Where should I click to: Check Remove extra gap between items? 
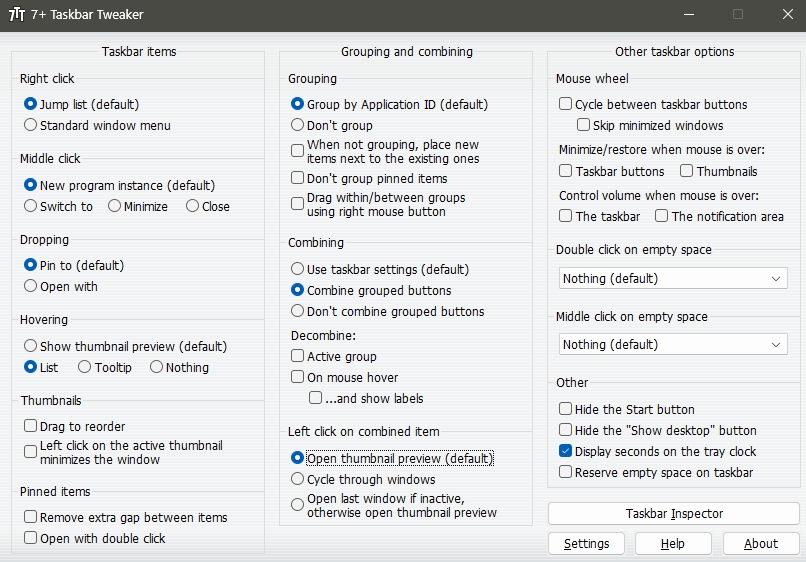tap(125, 517)
